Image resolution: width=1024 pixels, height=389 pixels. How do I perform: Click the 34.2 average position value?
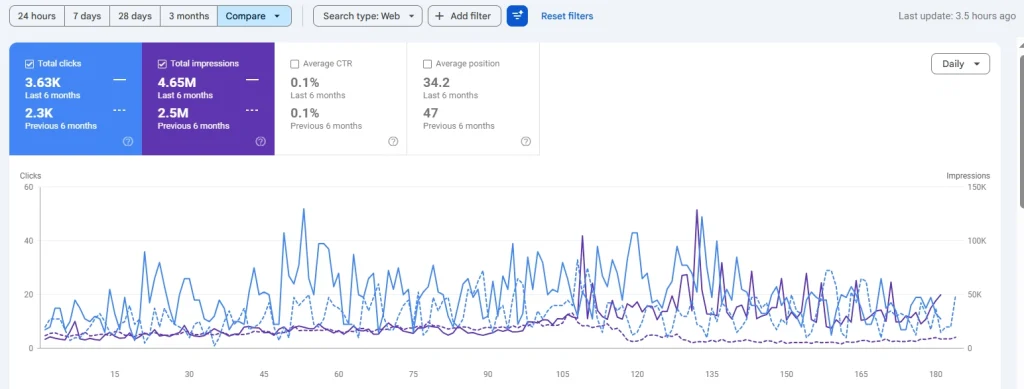tap(436, 83)
